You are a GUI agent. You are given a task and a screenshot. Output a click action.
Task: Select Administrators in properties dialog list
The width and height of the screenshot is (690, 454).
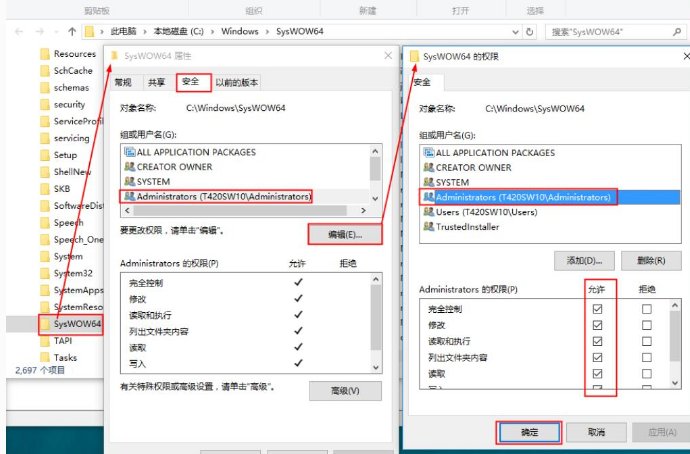tap(218, 196)
